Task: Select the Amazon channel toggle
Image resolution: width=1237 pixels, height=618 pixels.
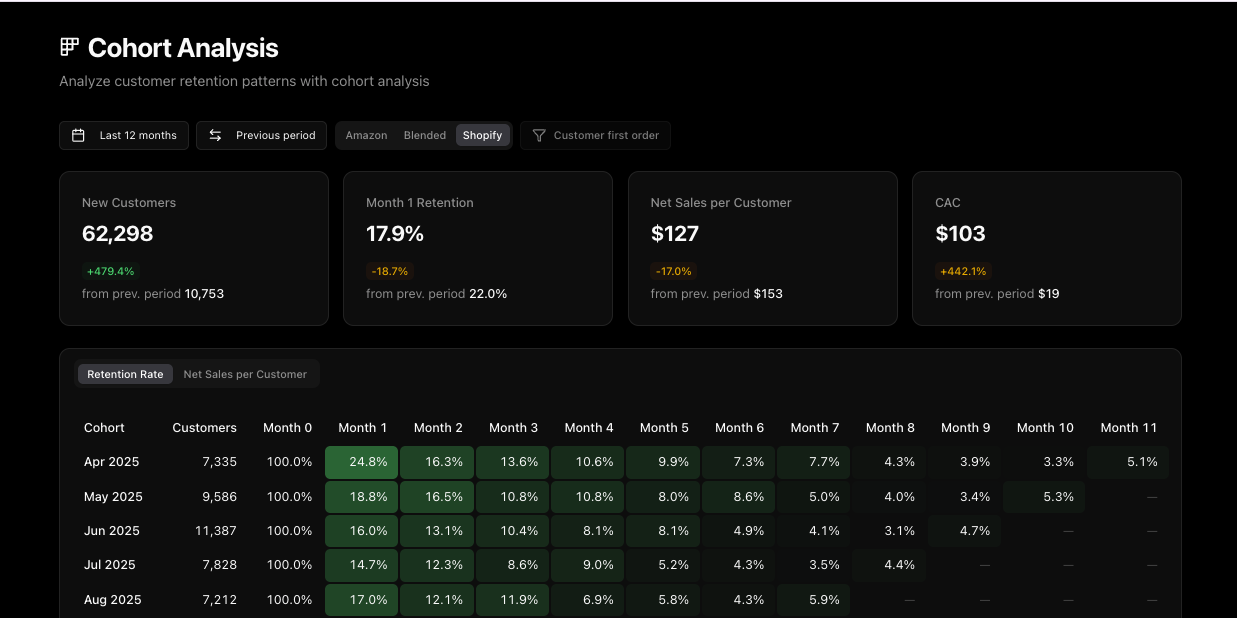Action: pyautogui.click(x=366, y=135)
